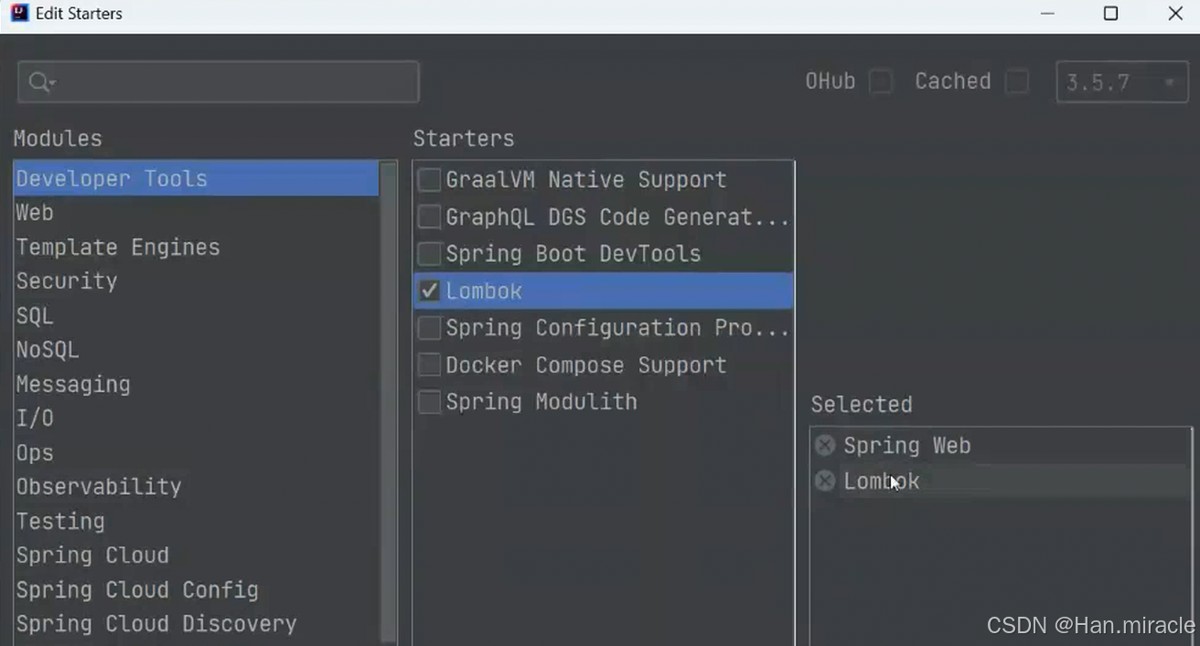Pick the Template Engines module
The image size is (1200, 646).
(x=118, y=247)
